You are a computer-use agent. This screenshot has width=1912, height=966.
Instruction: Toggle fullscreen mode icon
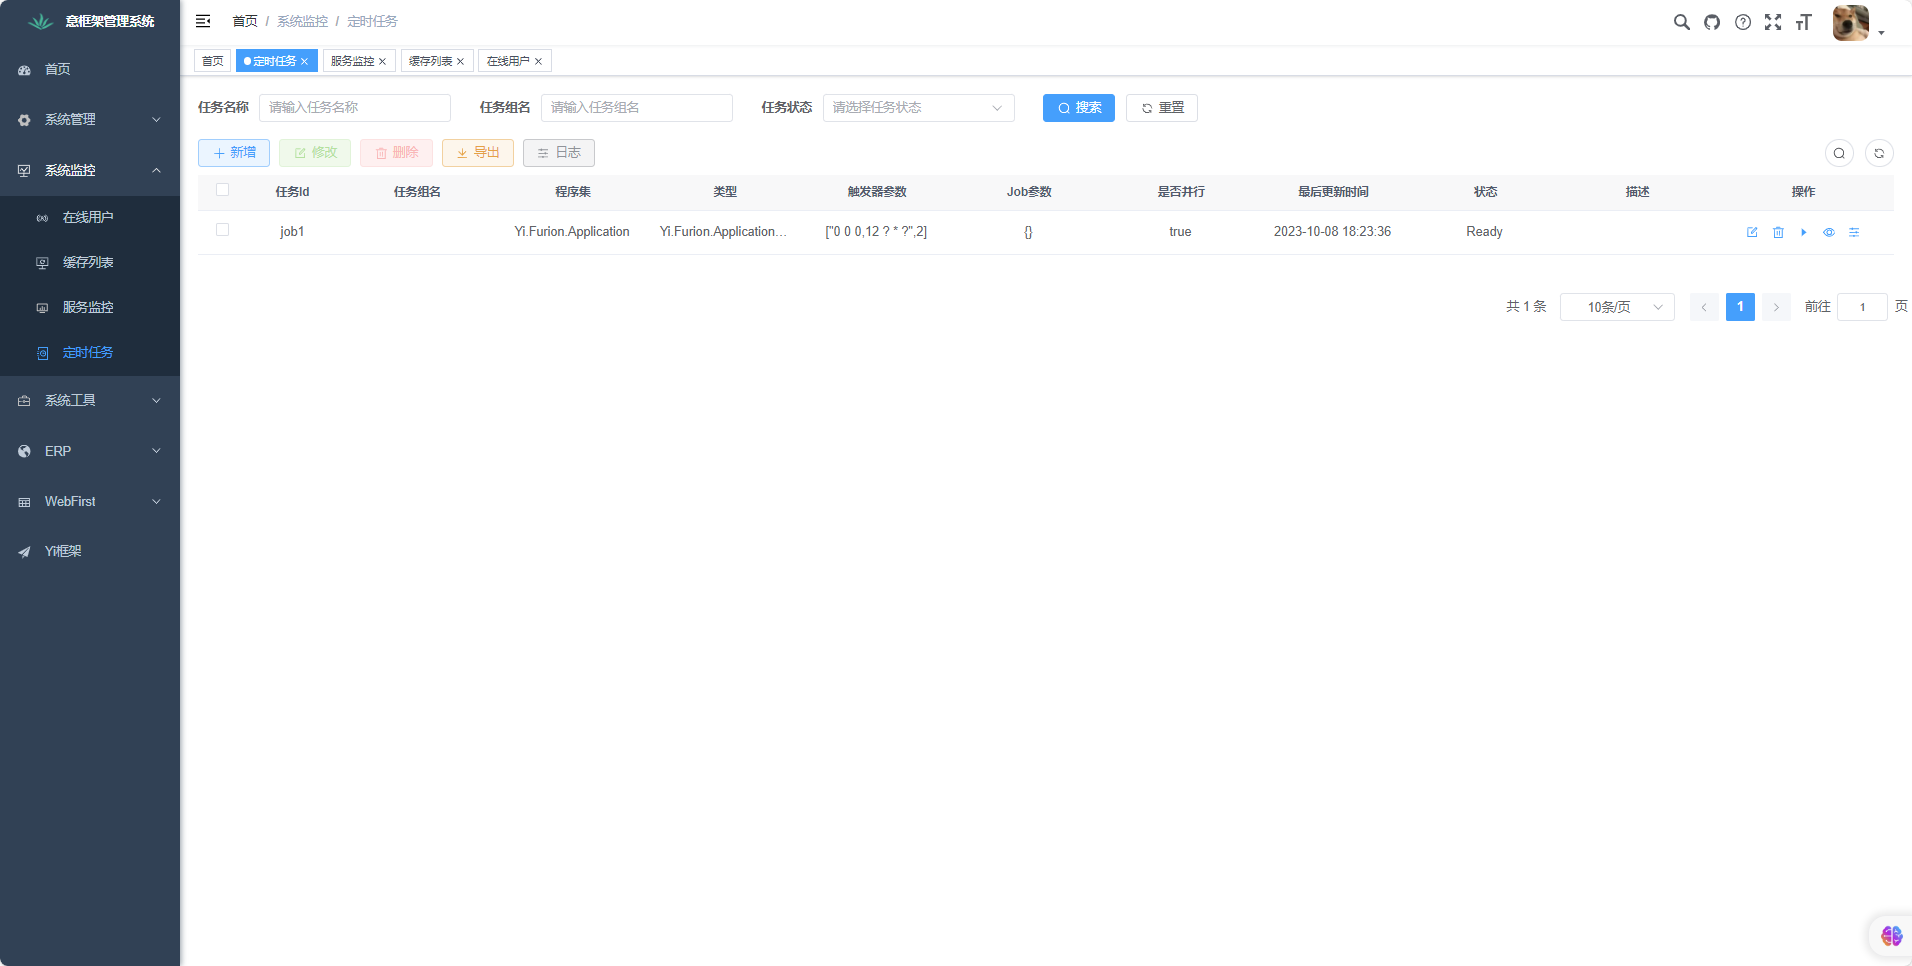(1773, 22)
